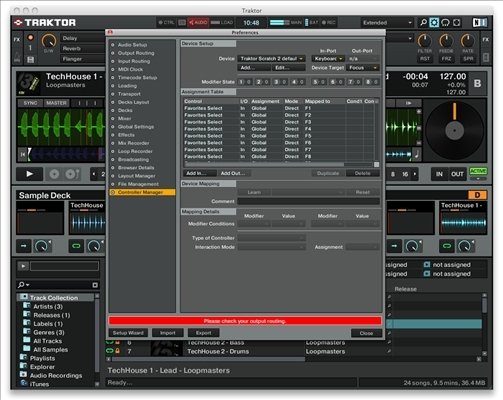Click the arrow play-mode icon on Sample Deck

[24, 246]
